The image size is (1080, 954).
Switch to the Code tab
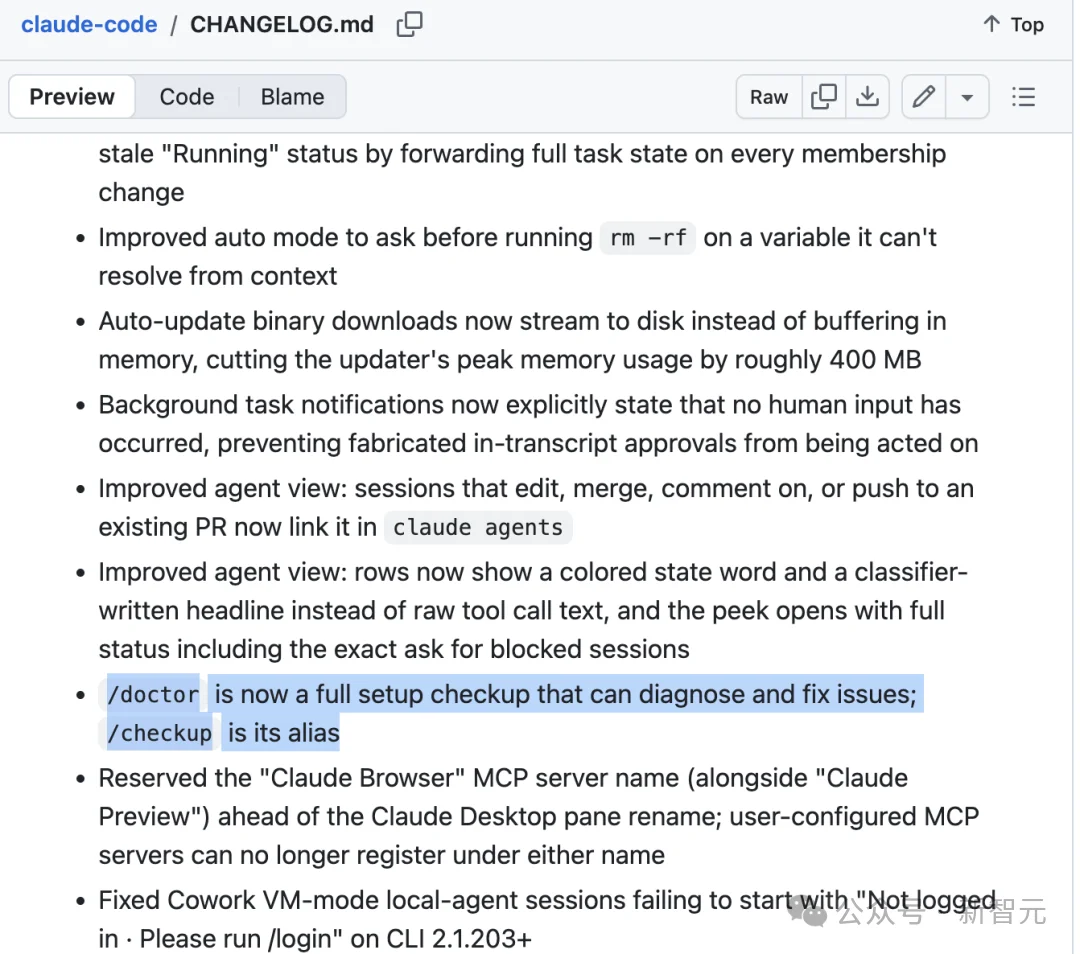point(187,97)
